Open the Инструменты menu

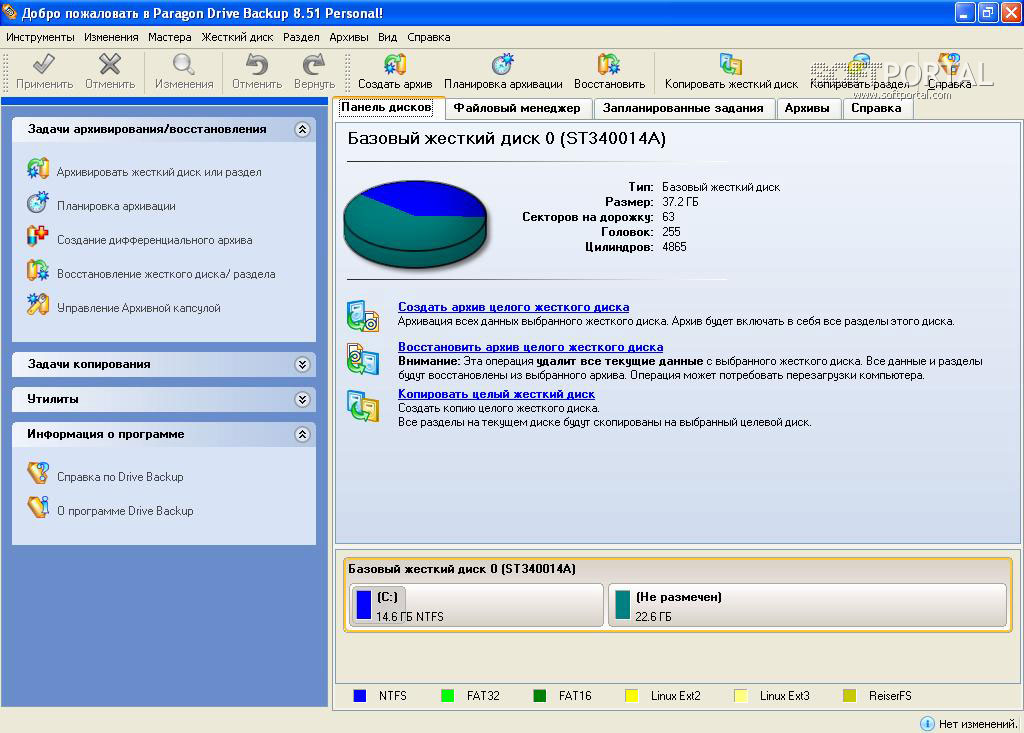pos(40,37)
